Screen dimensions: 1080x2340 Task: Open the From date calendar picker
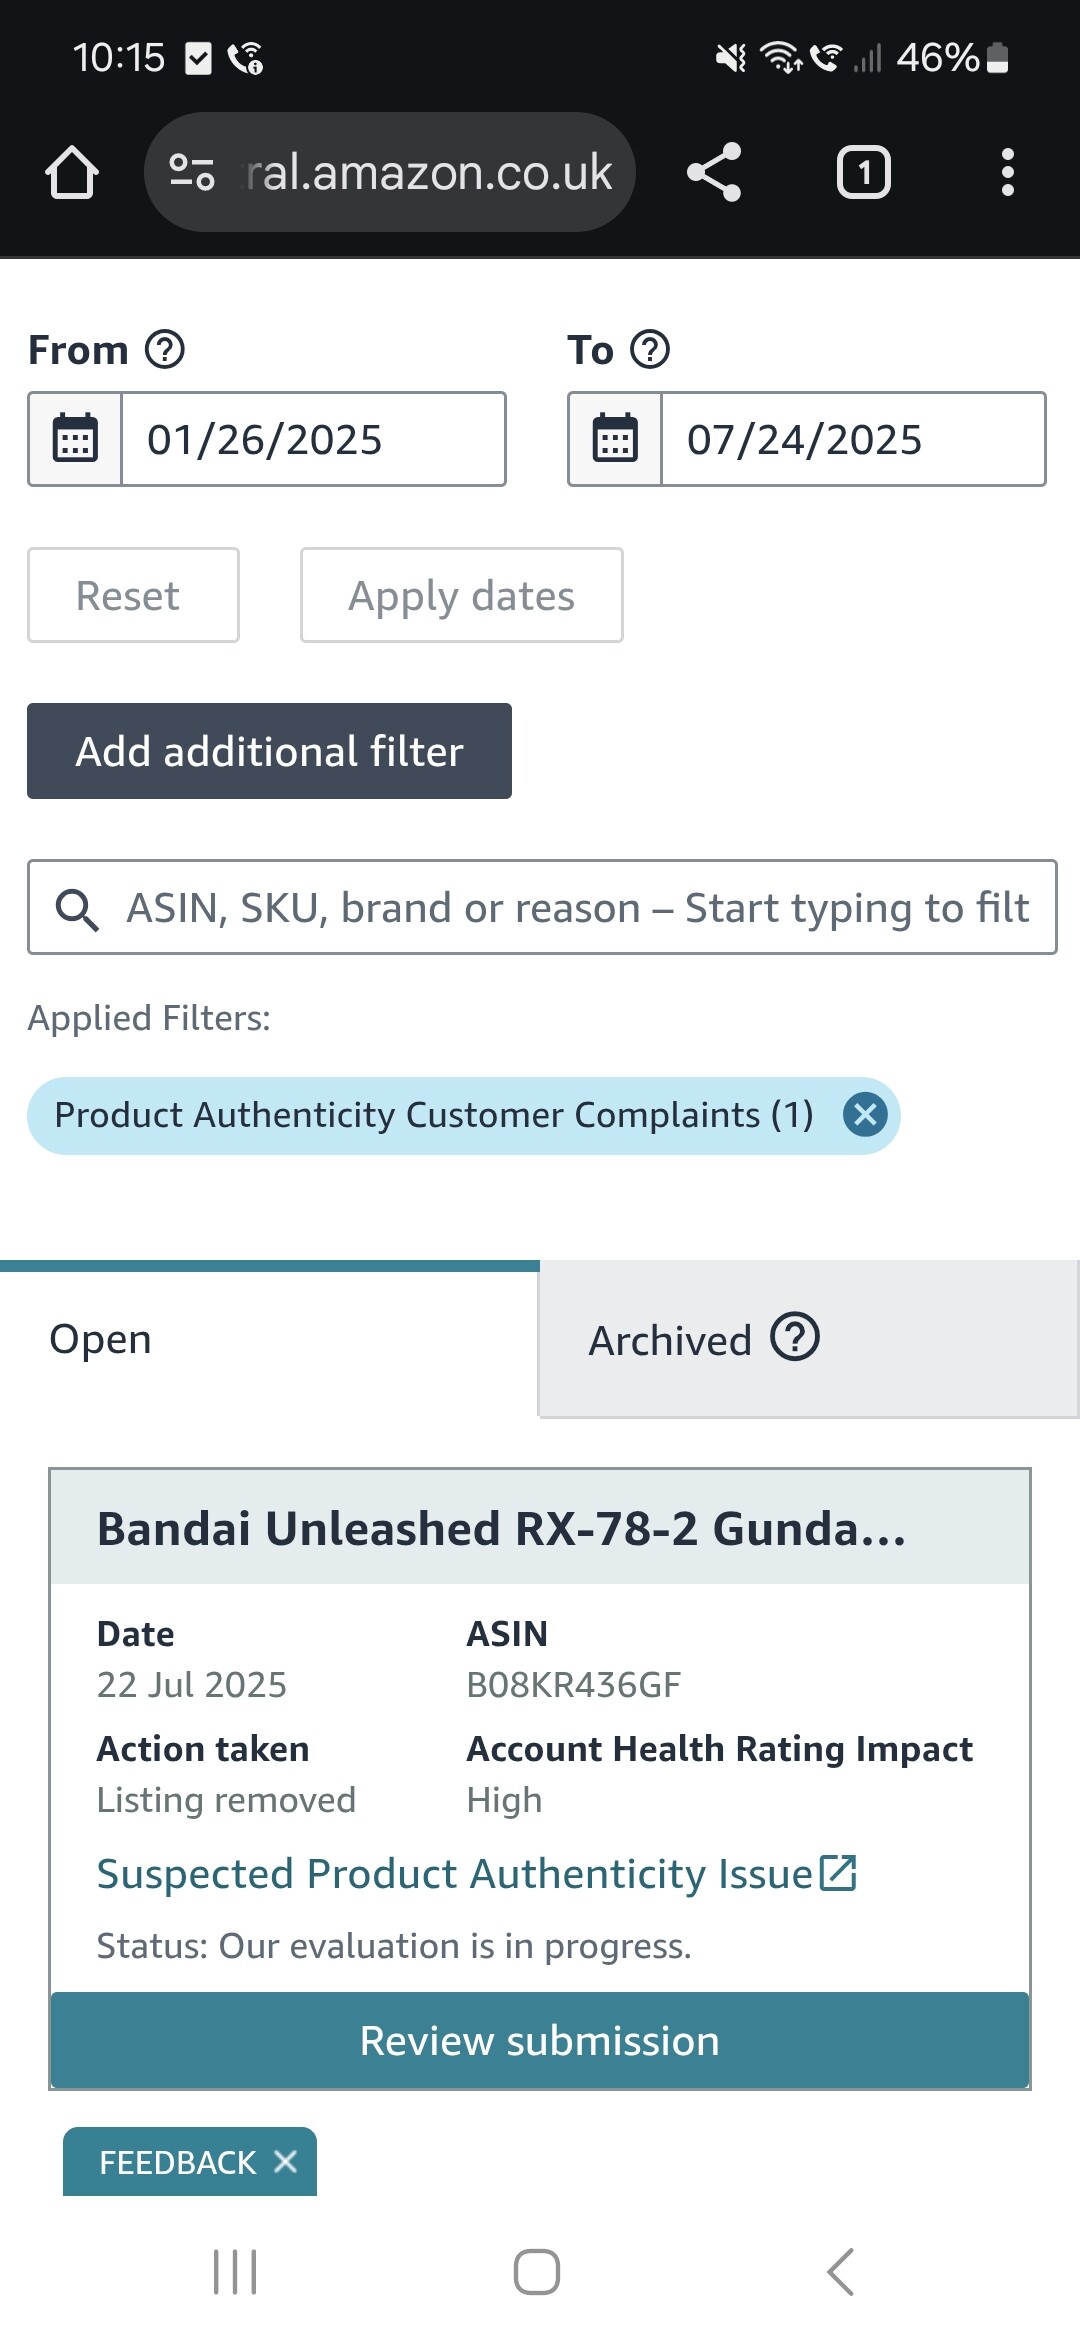pyautogui.click(x=75, y=439)
